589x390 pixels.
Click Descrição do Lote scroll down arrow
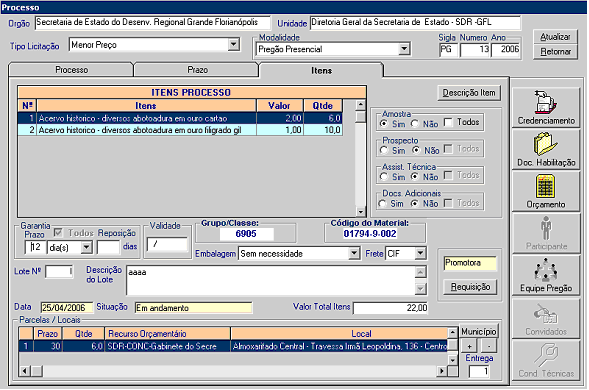[421, 289]
